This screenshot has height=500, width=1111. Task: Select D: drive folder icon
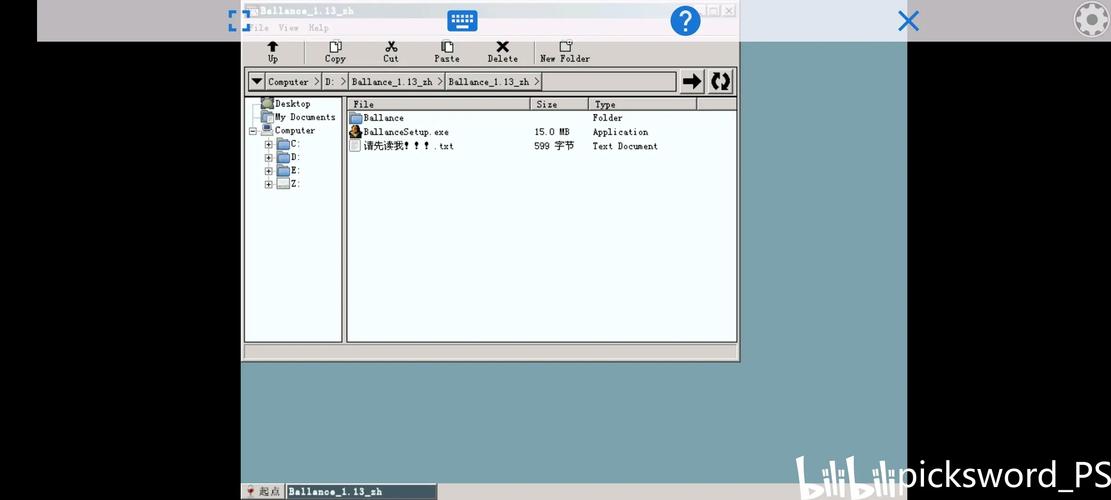tap(283, 158)
